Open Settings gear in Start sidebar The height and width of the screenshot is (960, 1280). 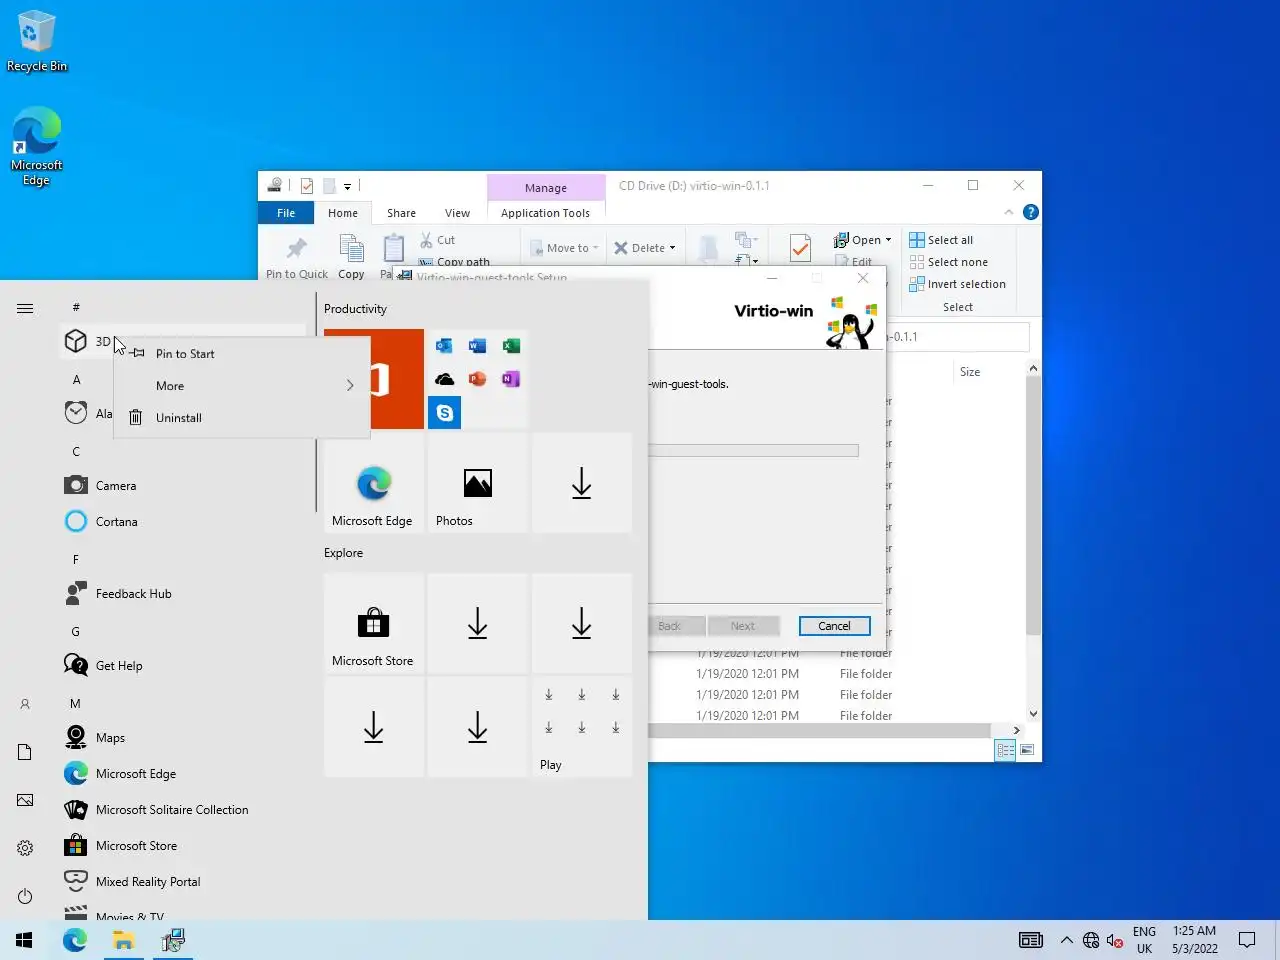pos(25,848)
